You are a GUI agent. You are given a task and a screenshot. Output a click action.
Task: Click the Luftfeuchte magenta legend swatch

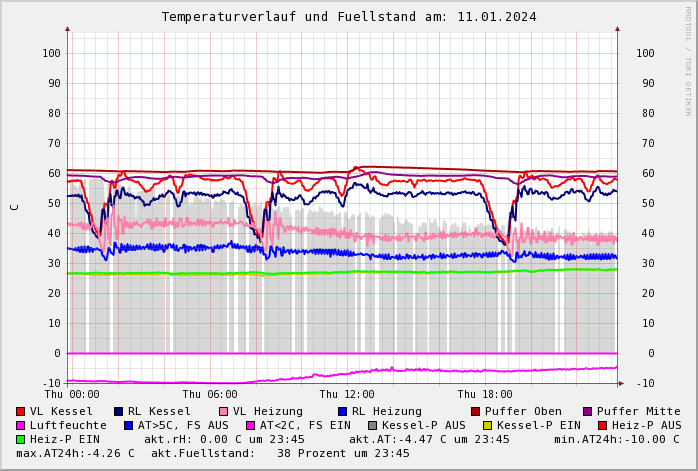point(20,426)
